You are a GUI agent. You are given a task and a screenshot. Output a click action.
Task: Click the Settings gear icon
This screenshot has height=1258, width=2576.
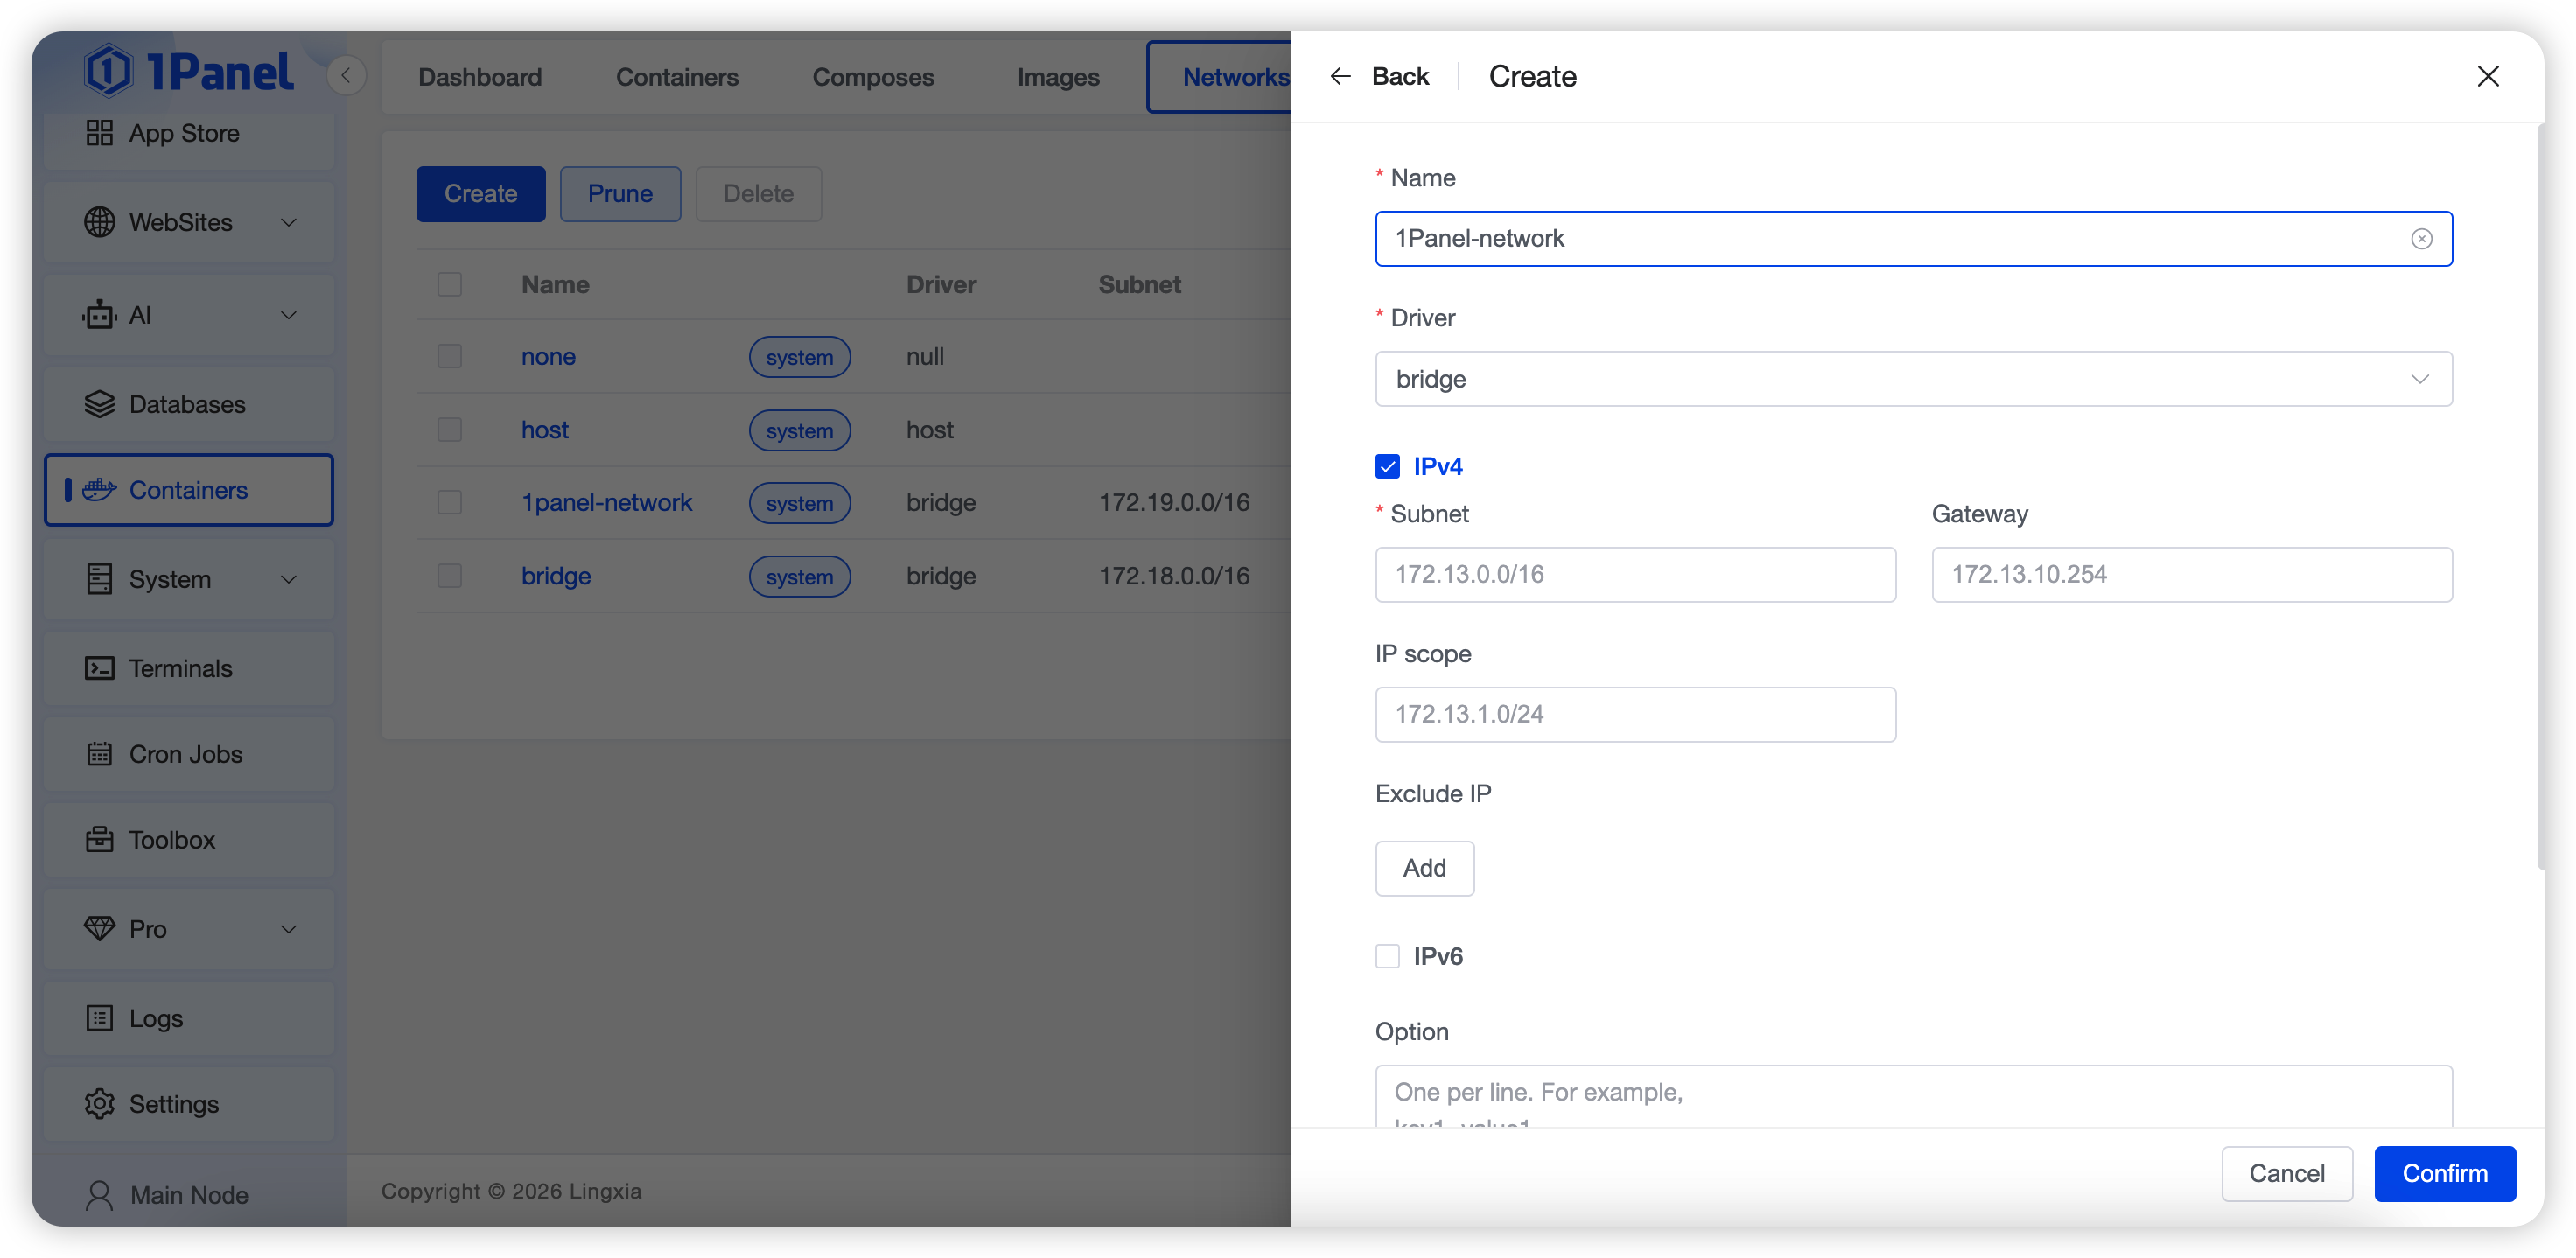click(x=99, y=1104)
